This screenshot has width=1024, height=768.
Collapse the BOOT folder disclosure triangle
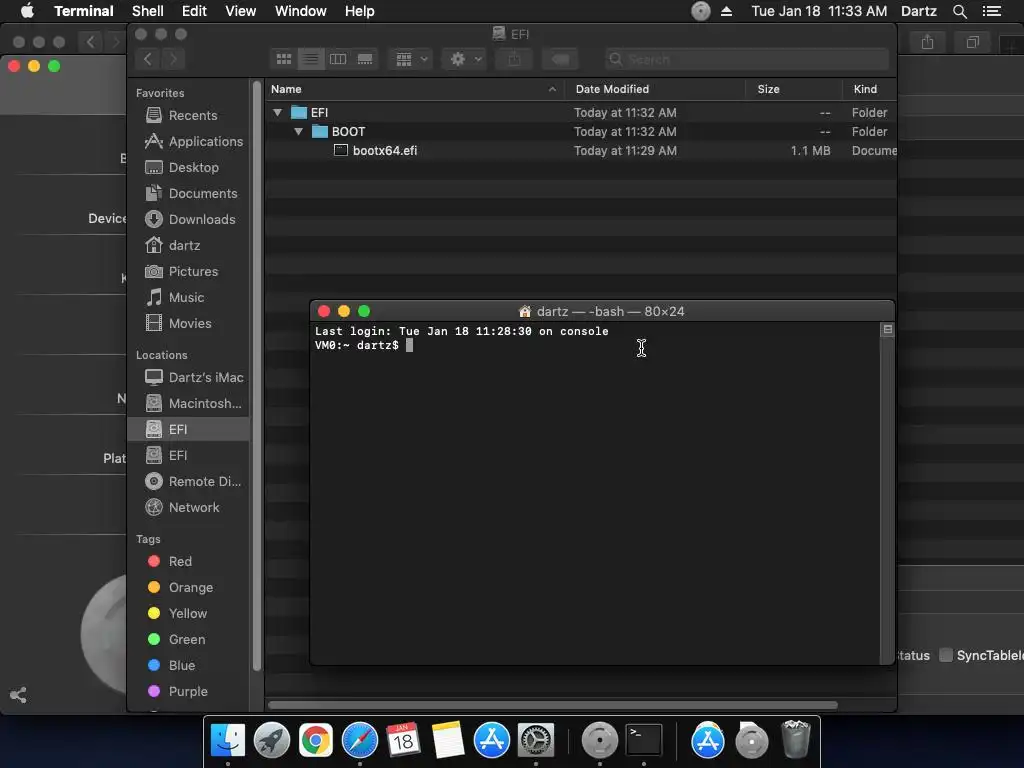pos(298,131)
